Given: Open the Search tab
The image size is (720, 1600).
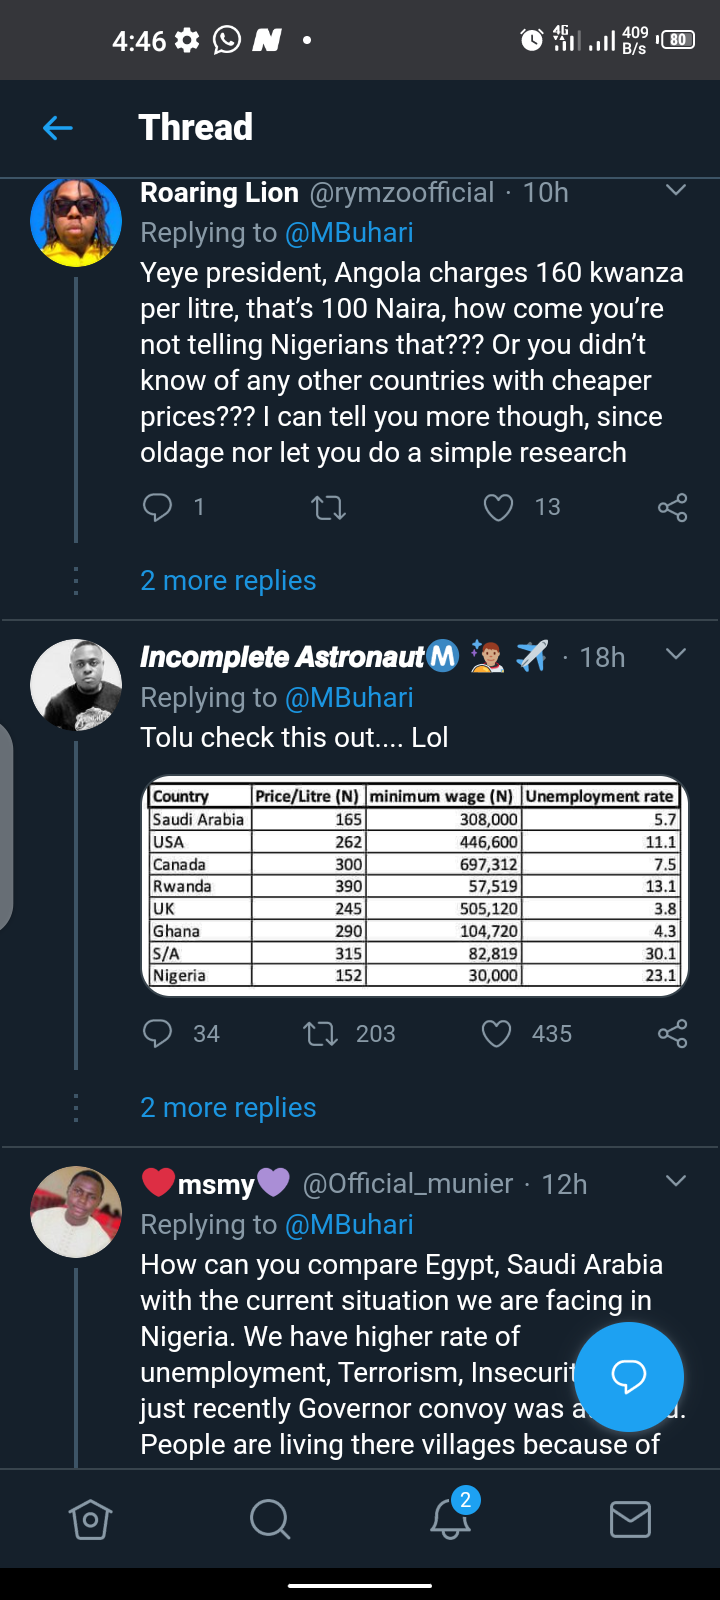Looking at the screenshot, I should 270,1520.
